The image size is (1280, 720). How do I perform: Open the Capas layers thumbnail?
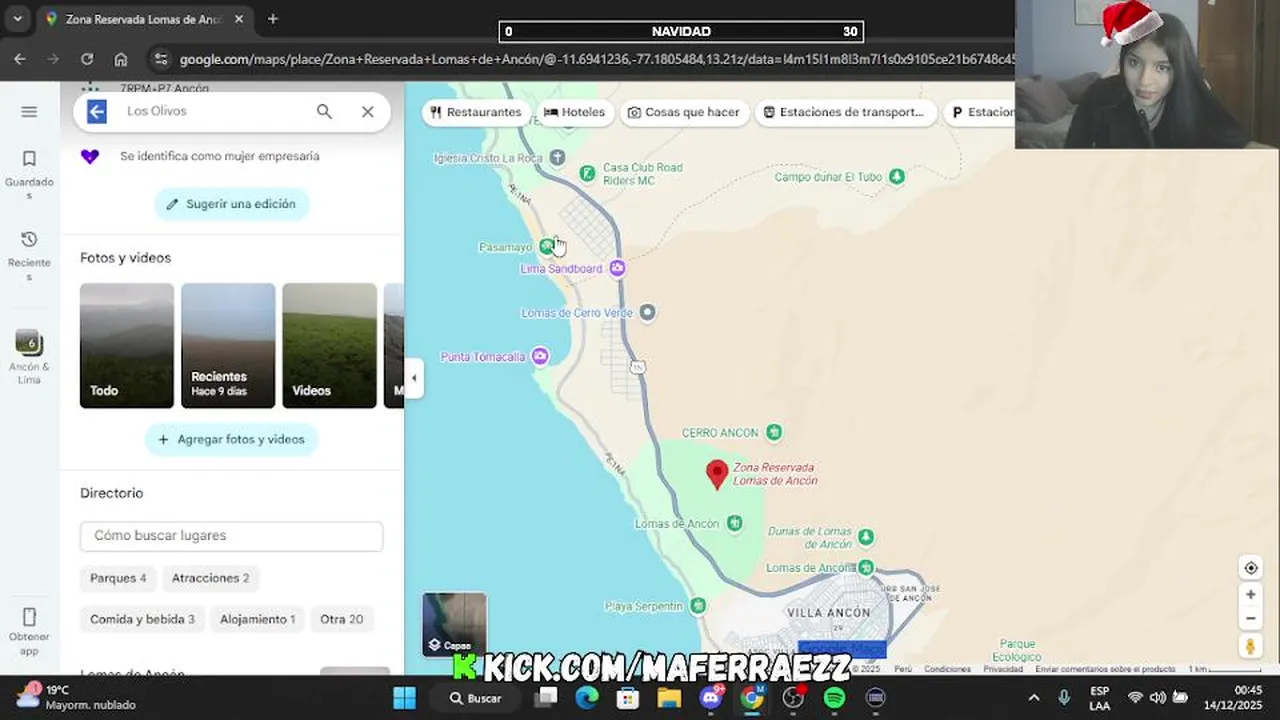455,625
